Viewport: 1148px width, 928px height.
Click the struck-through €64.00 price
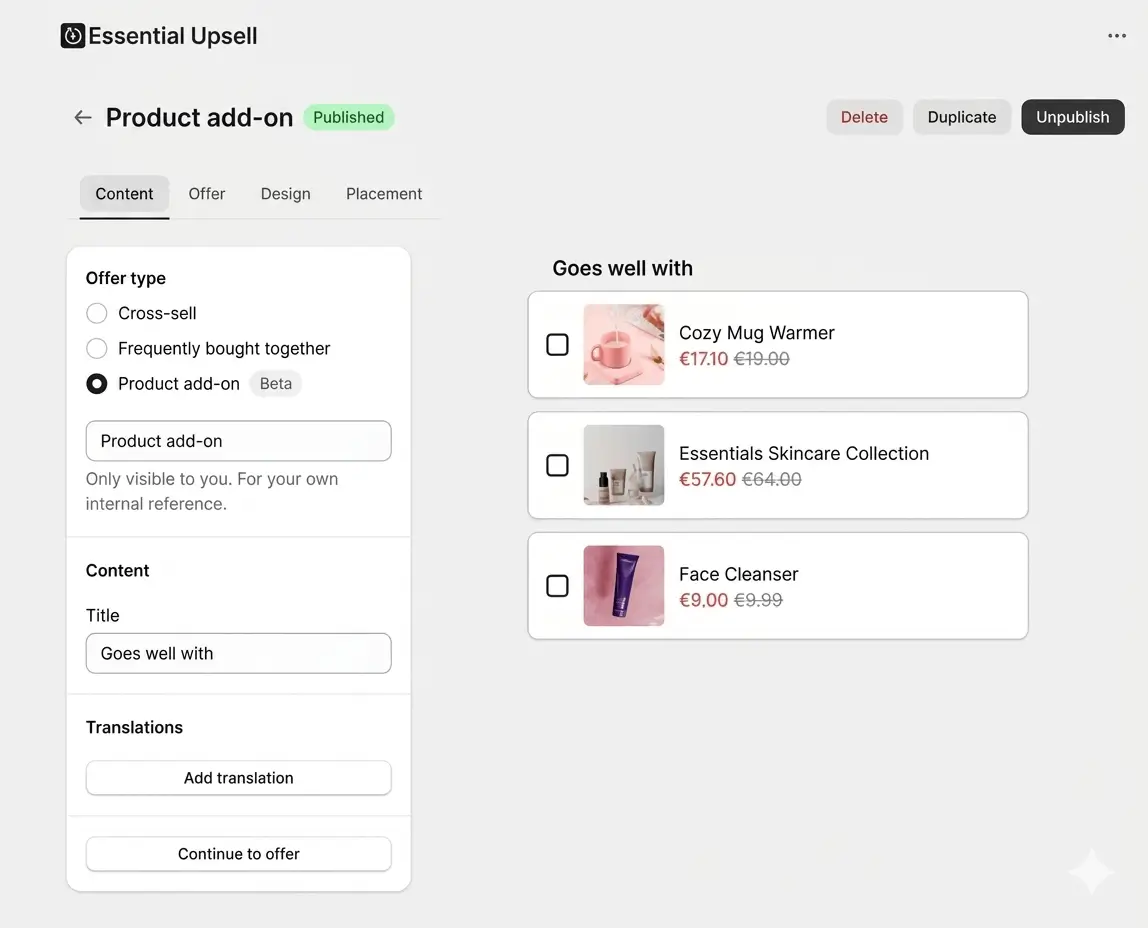pyautogui.click(x=772, y=479)
